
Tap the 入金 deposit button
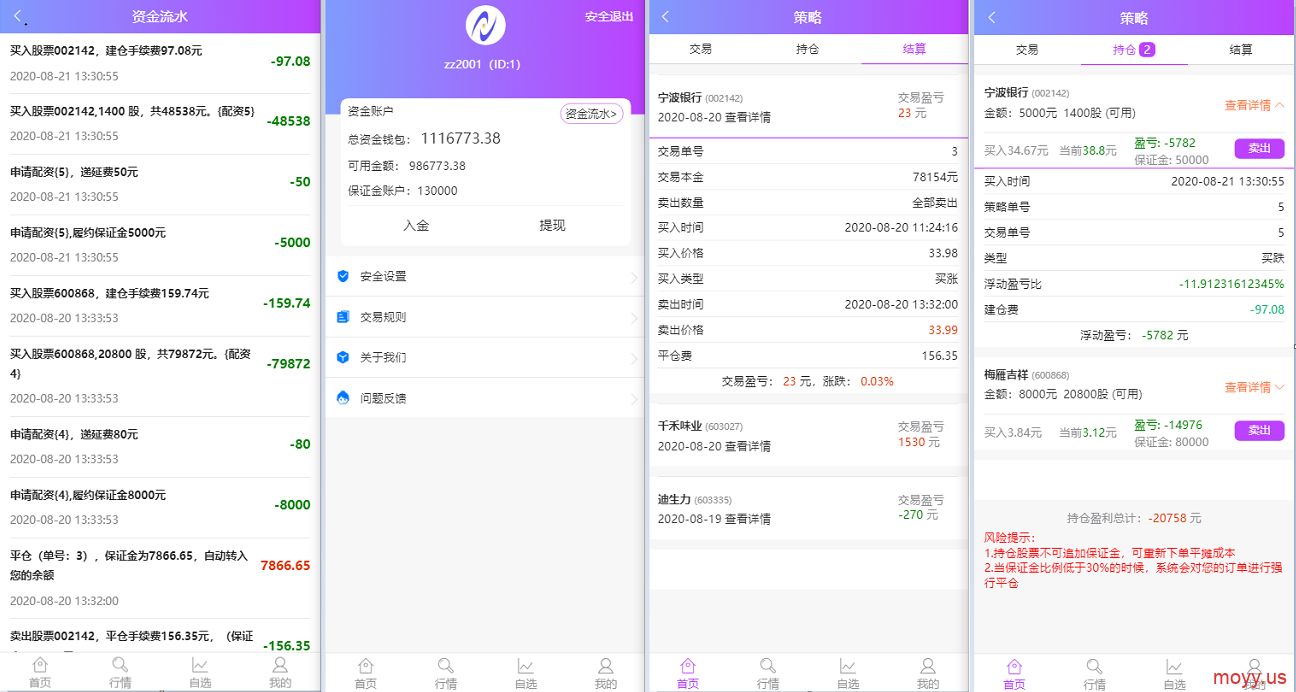tap(416, 226)
